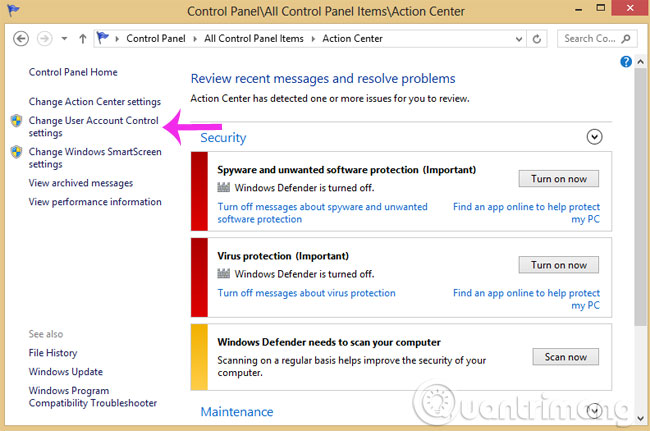
Task: Click the Security section heading
Action: [223, 138]
